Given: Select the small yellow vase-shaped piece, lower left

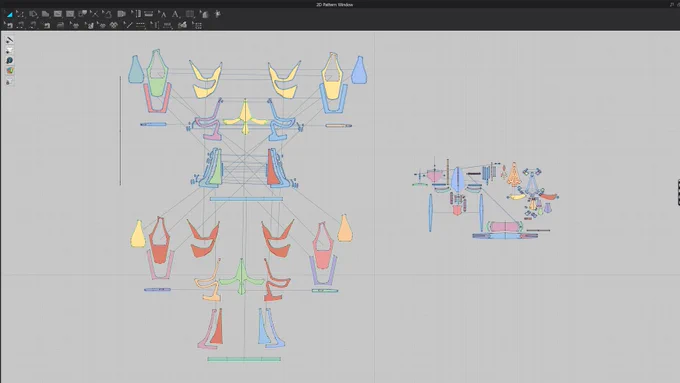Looking at the screenshot, I should 138,235.
